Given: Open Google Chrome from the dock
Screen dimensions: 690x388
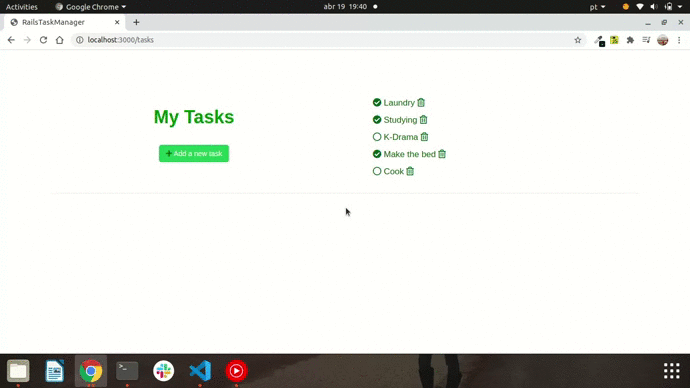Looking at the screenshot, I should pos(91,371).
